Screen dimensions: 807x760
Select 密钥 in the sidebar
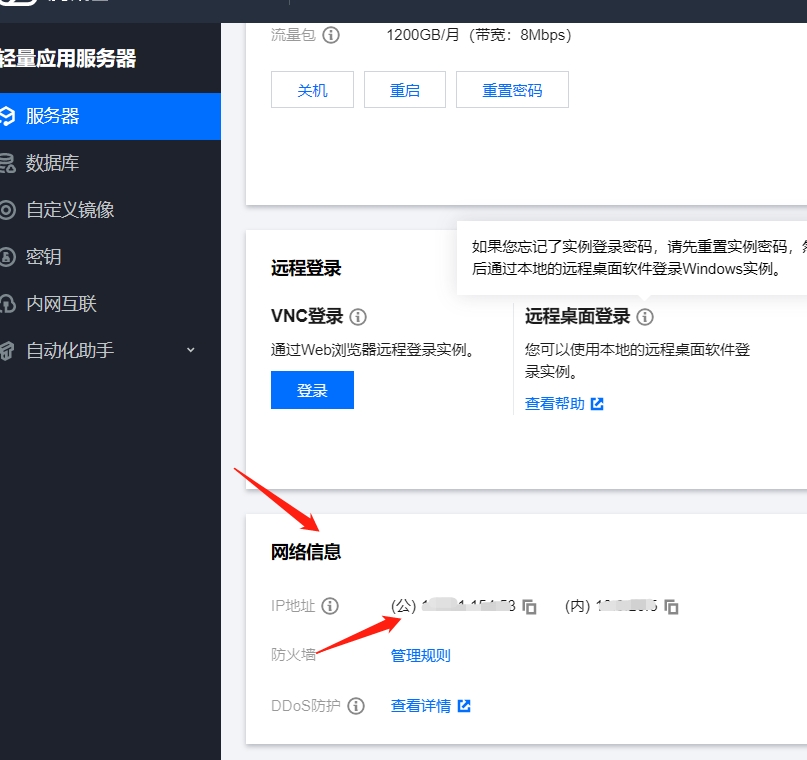43,257
